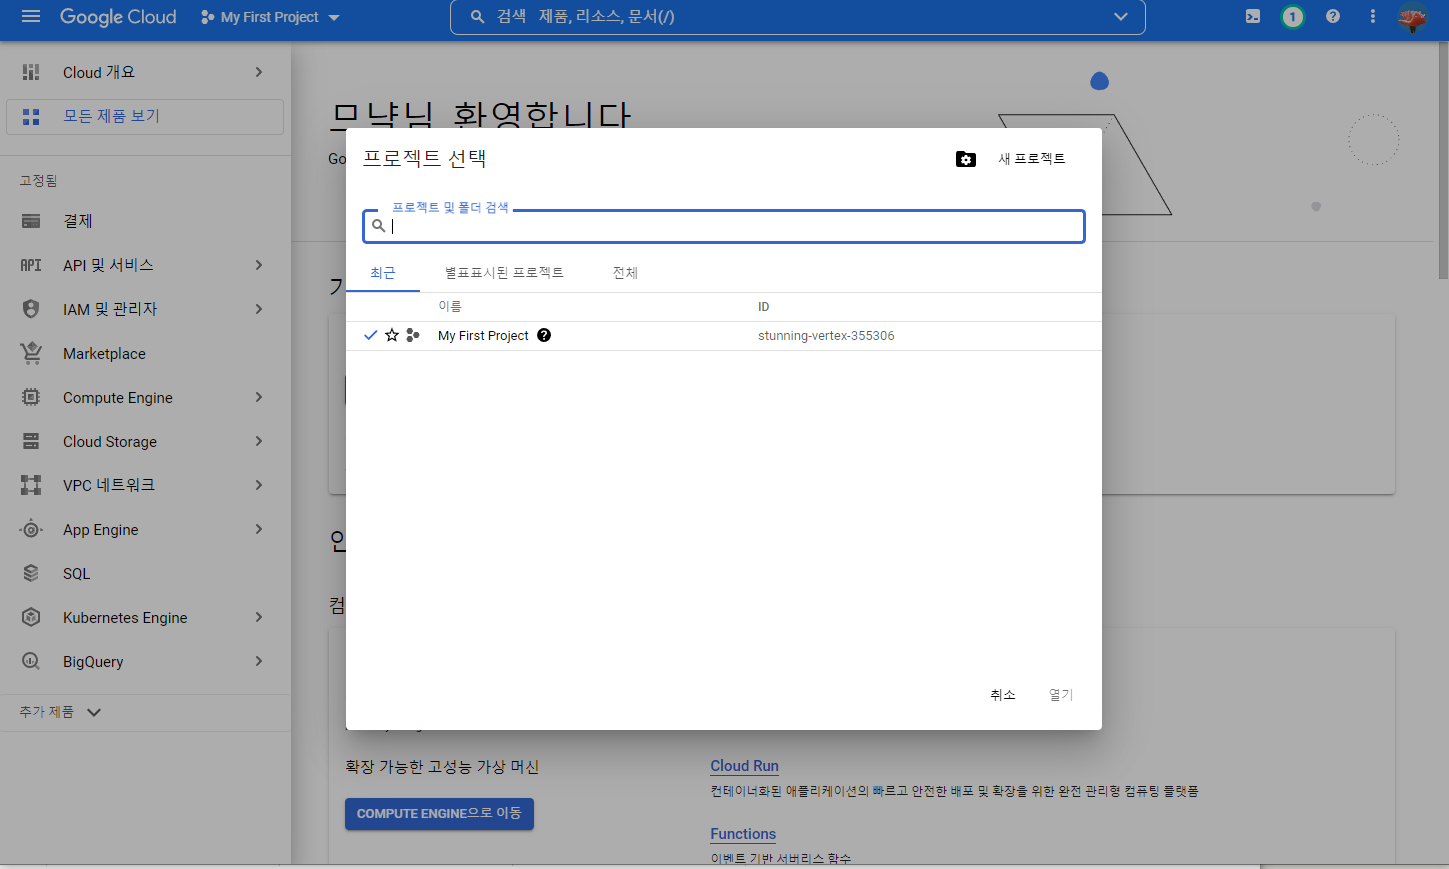Expand 추가 제품 section
Viewport: 1449px width, 869px height.
click(x=60, y=712)
